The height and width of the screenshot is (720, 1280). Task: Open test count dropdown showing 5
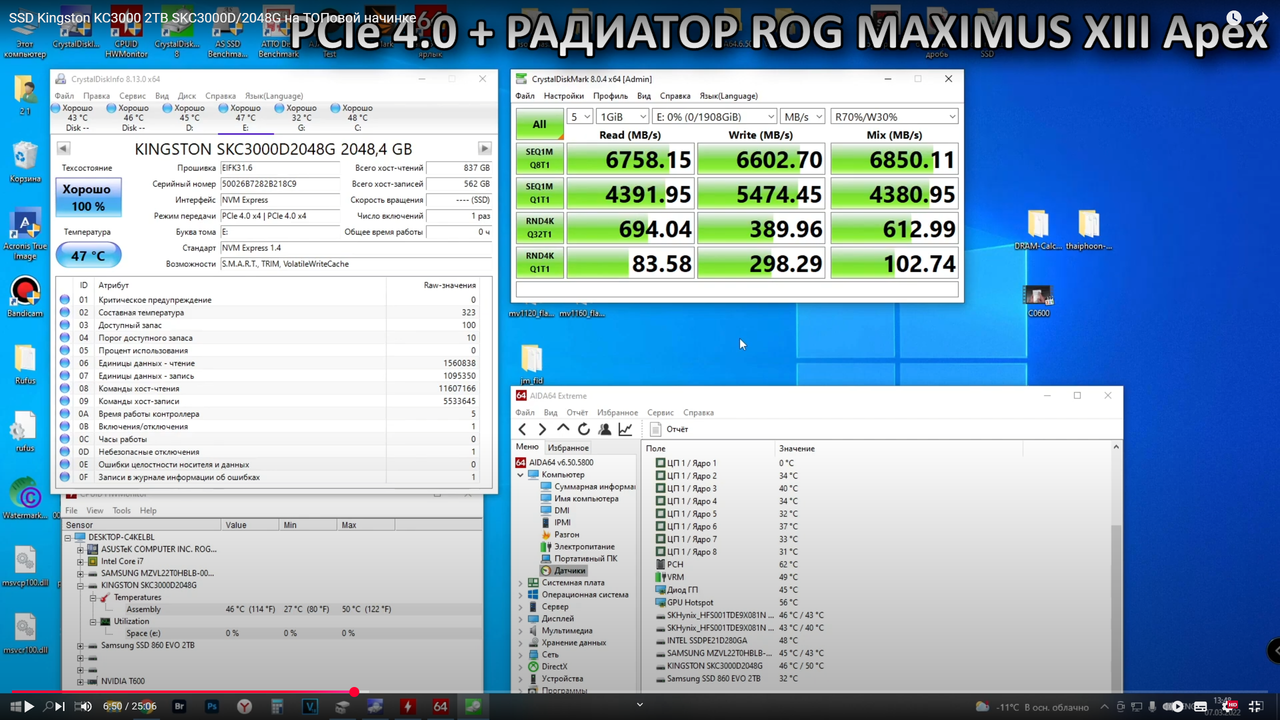(x=580, y=117)
